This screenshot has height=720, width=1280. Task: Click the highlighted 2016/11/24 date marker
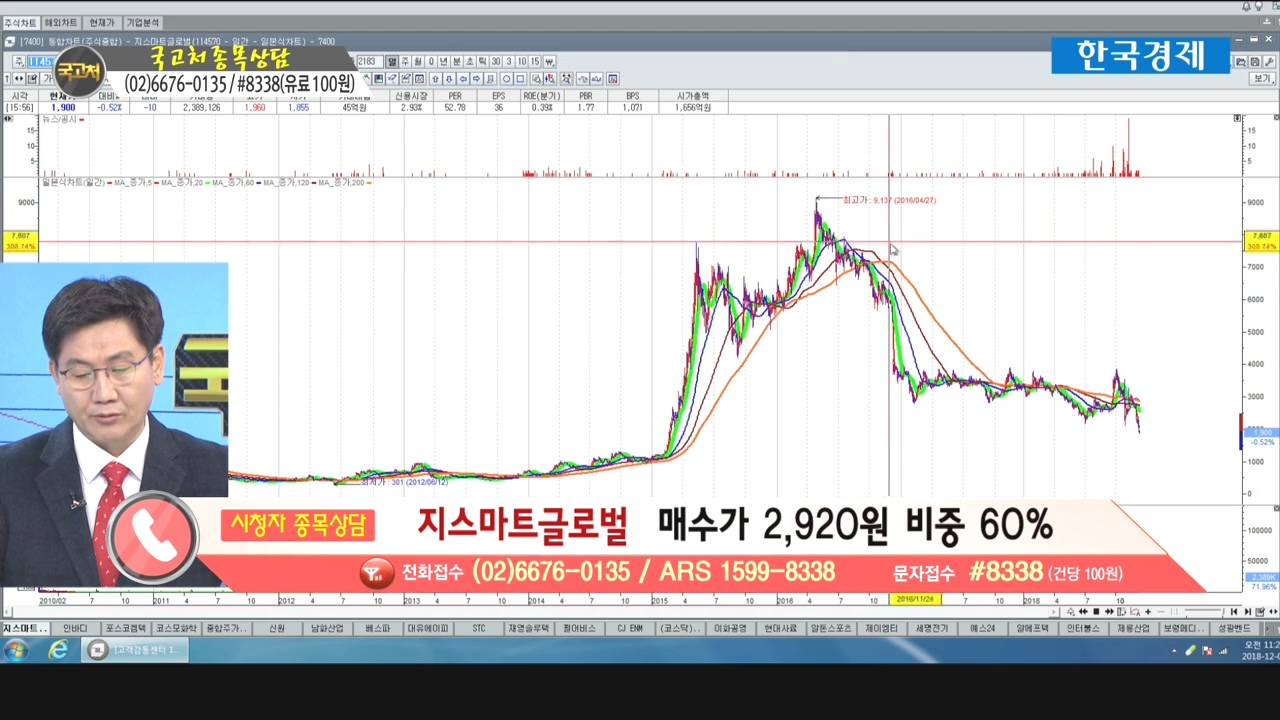(915, 599)
